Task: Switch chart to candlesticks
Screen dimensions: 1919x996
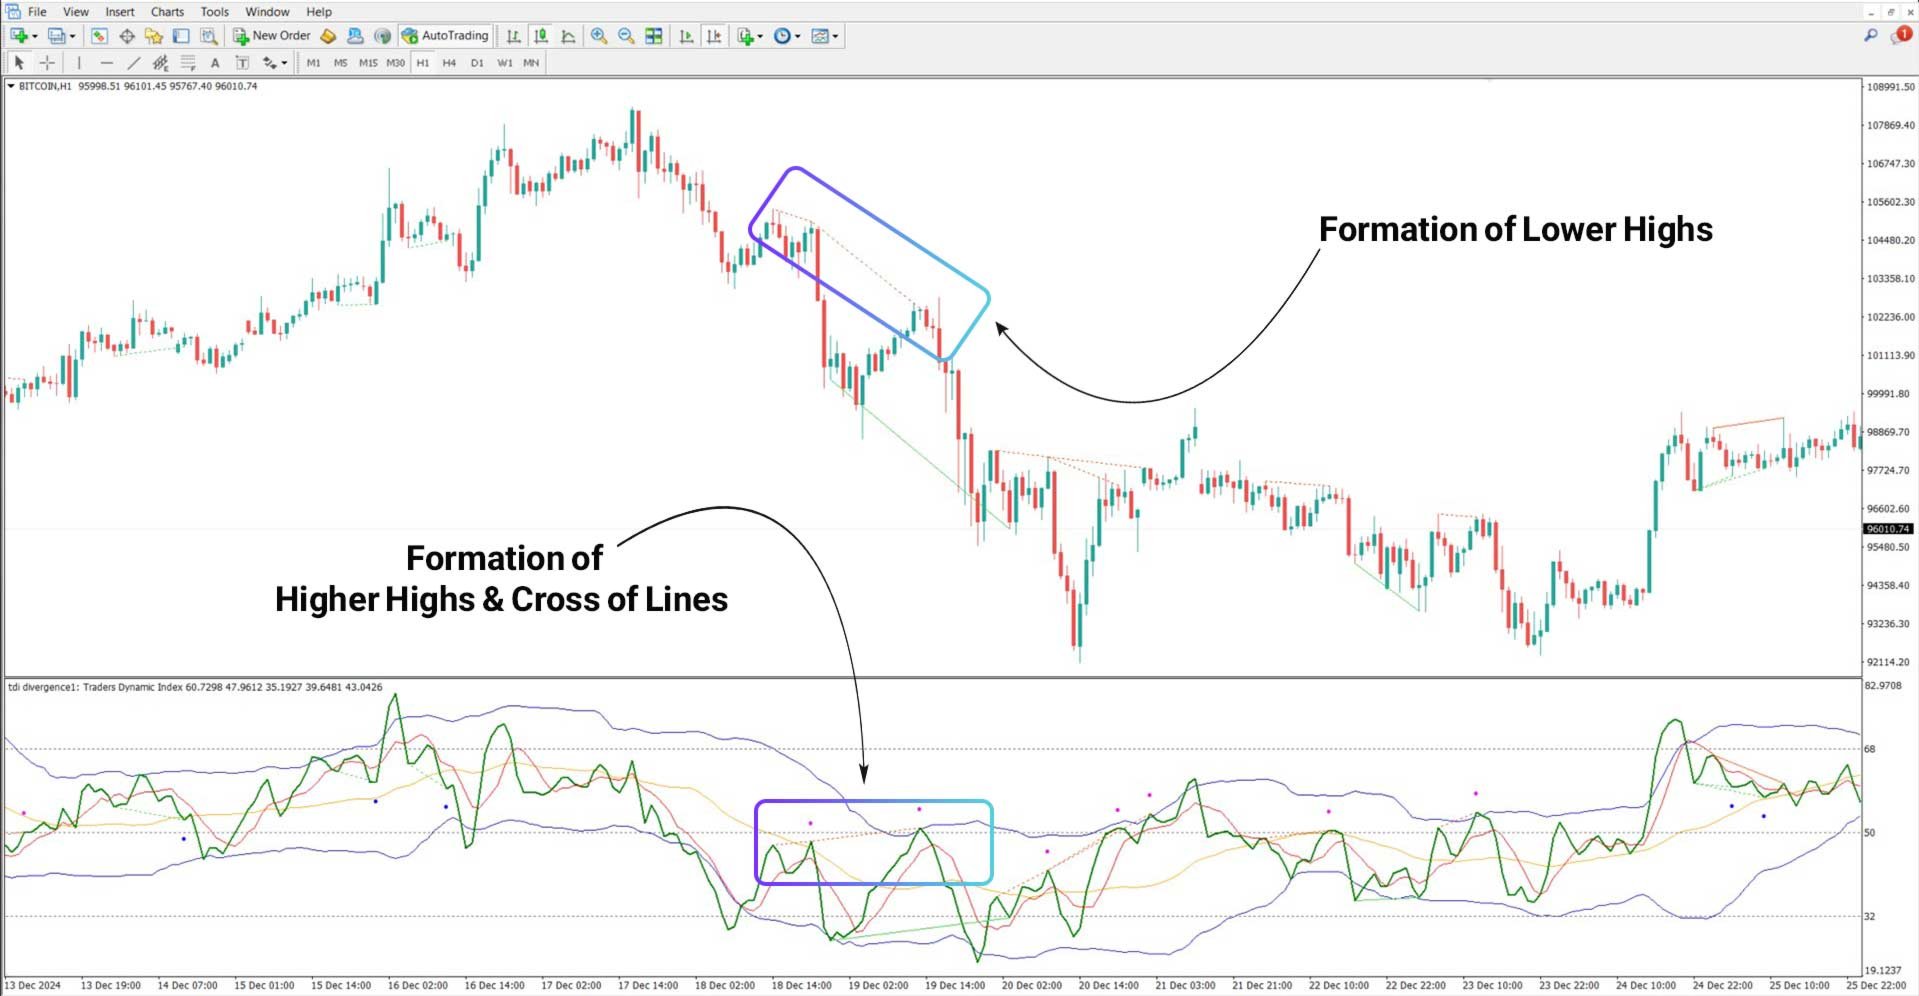Action: (x=541, y=36)
